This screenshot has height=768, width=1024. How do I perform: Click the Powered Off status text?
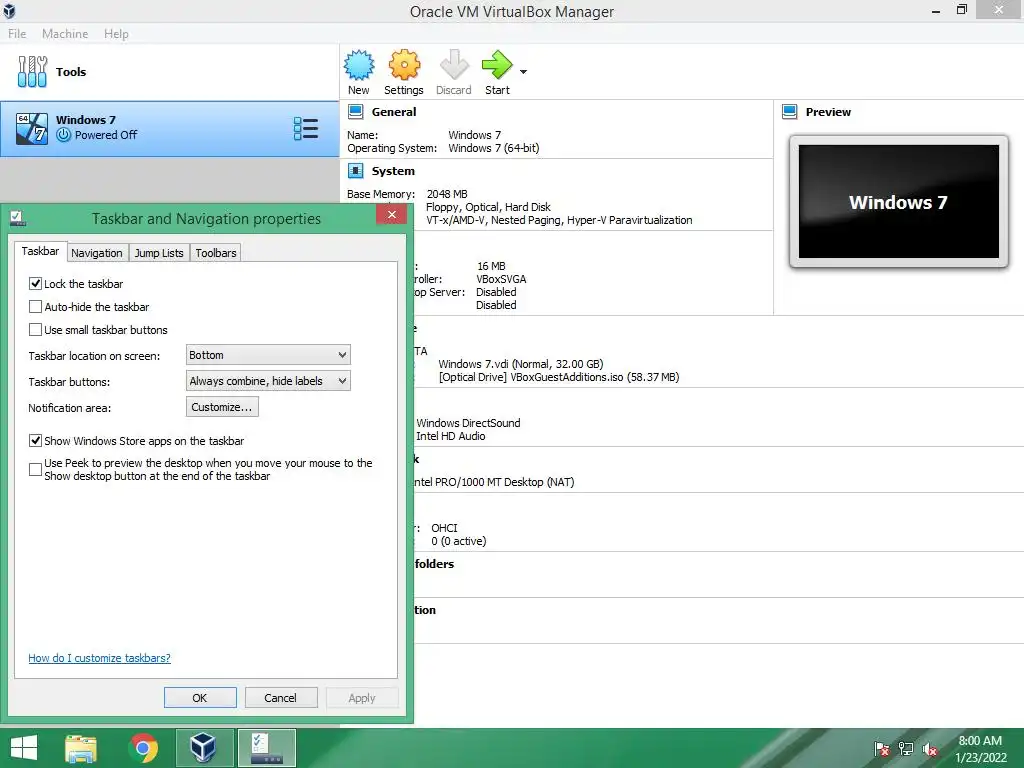point(106,135)
